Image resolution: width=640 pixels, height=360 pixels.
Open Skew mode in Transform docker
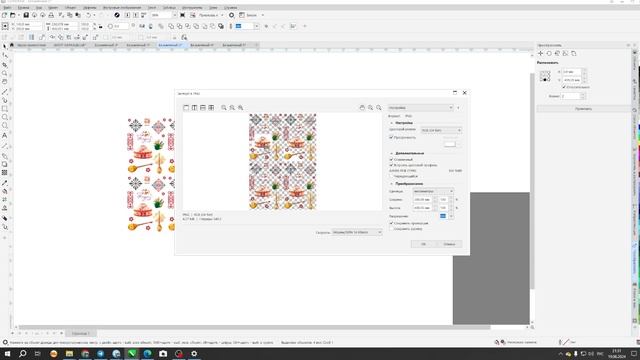573,53
